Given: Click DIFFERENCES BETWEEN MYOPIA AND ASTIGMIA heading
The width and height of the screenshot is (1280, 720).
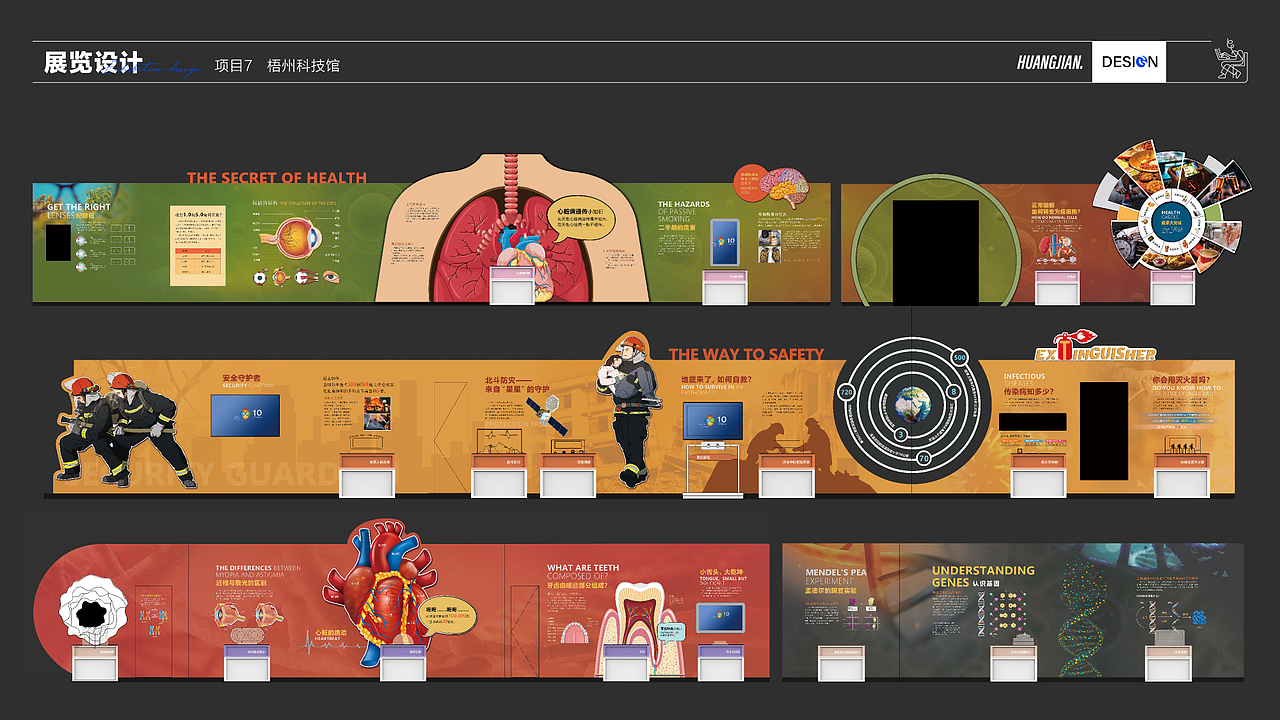Looking at the screenshot, I should [x=258, y=572].
